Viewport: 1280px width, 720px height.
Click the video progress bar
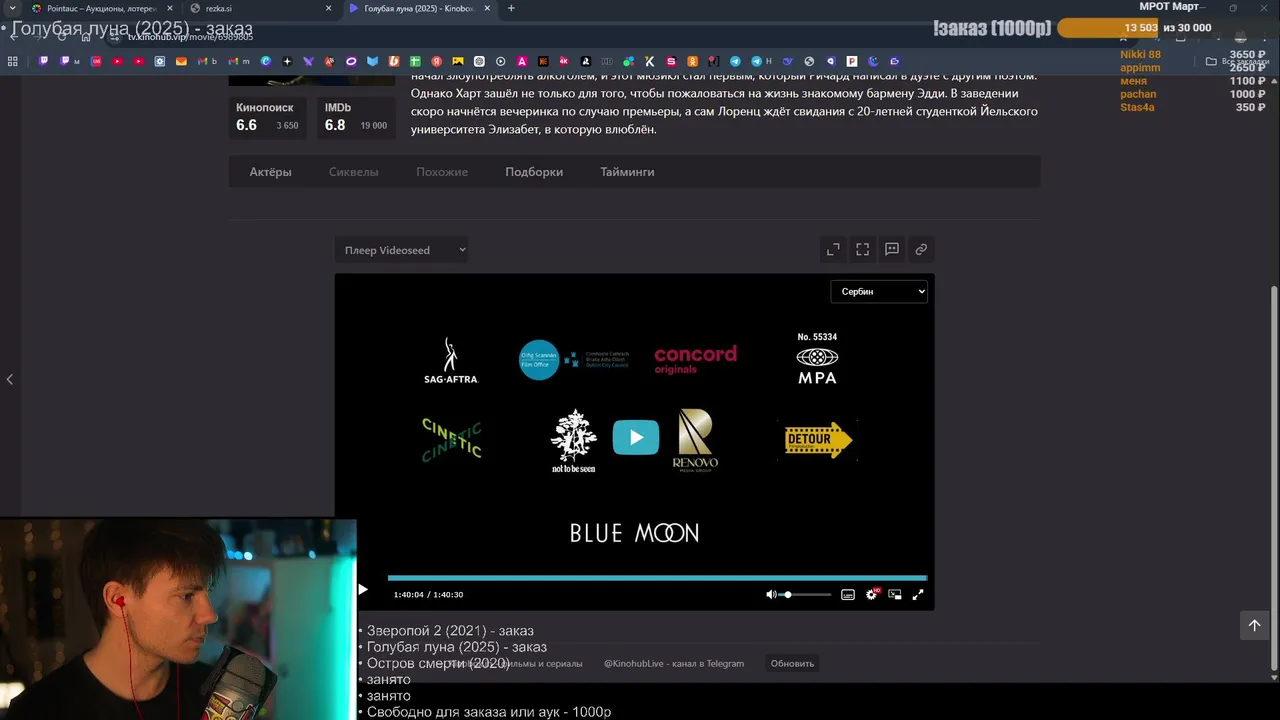click(x=657, y=578)
